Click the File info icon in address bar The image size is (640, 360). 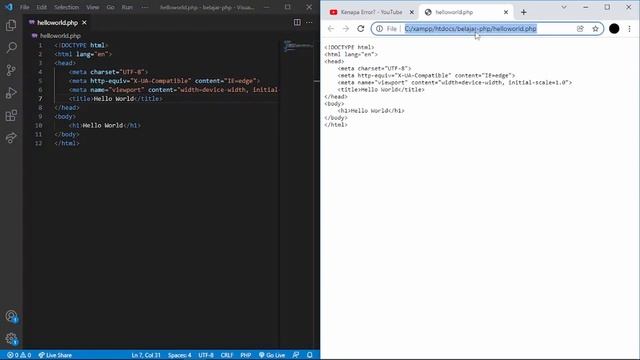click(x=379, y=29)
